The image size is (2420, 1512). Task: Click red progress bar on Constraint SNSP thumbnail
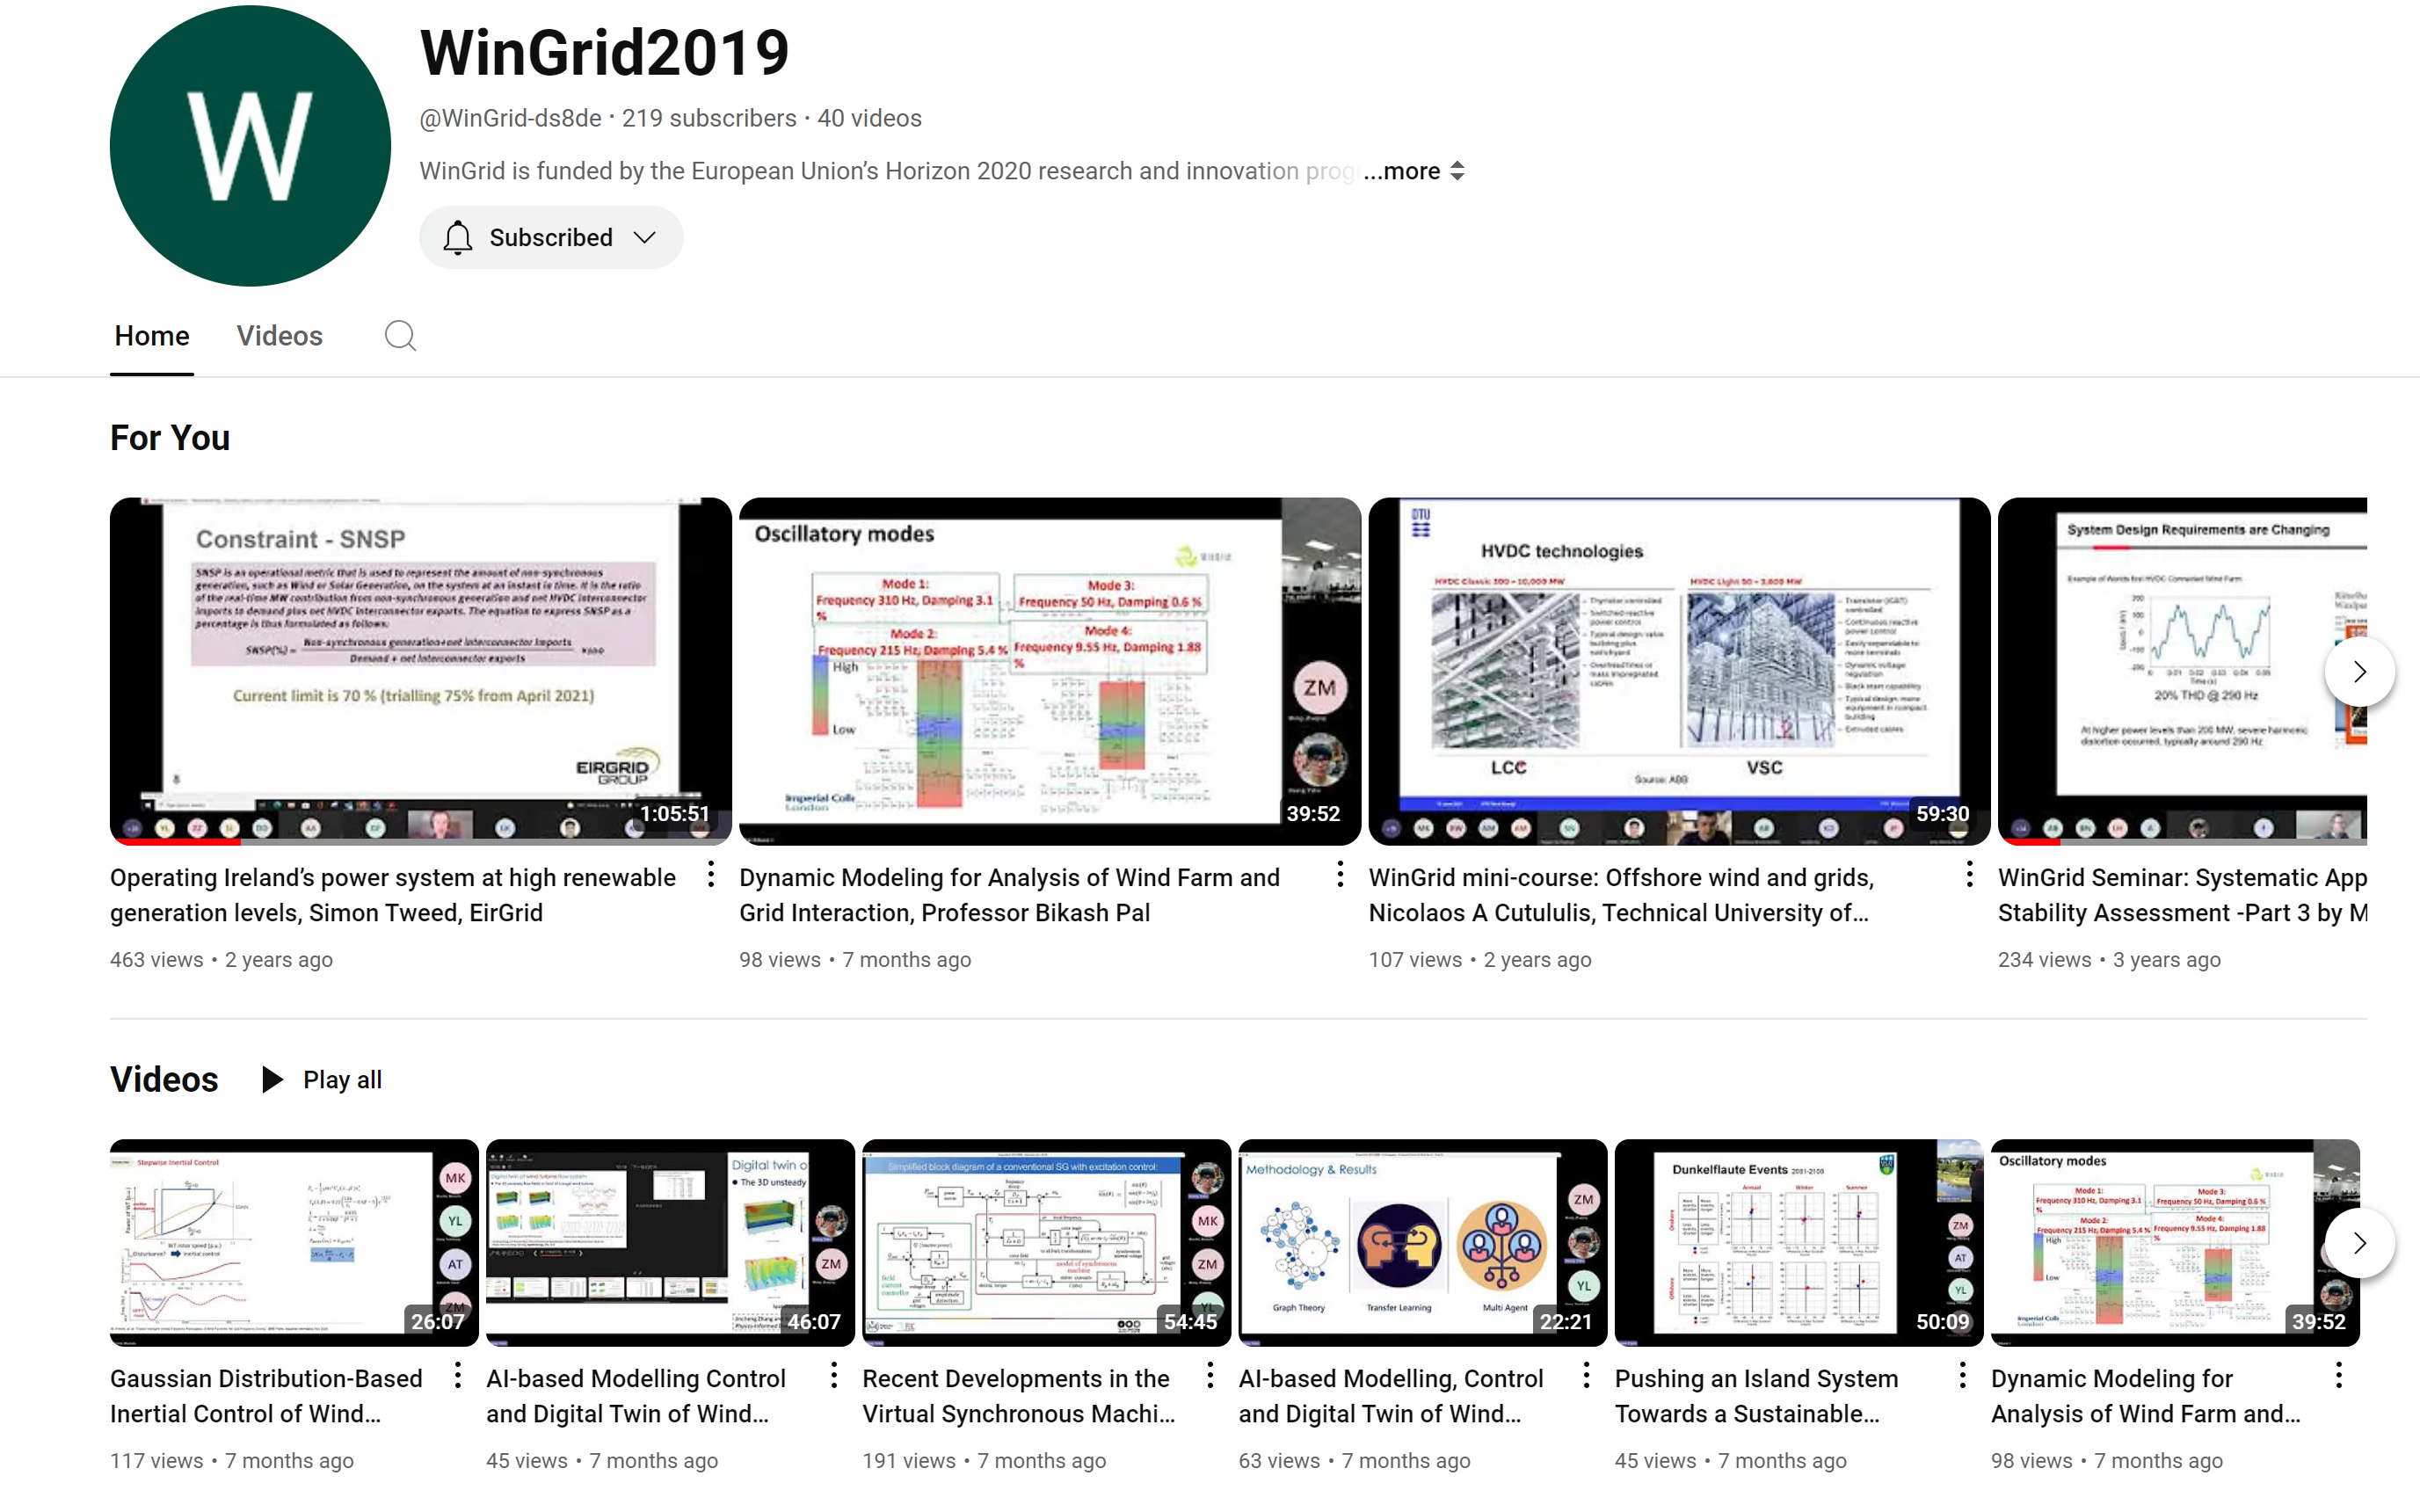point(176,843)
